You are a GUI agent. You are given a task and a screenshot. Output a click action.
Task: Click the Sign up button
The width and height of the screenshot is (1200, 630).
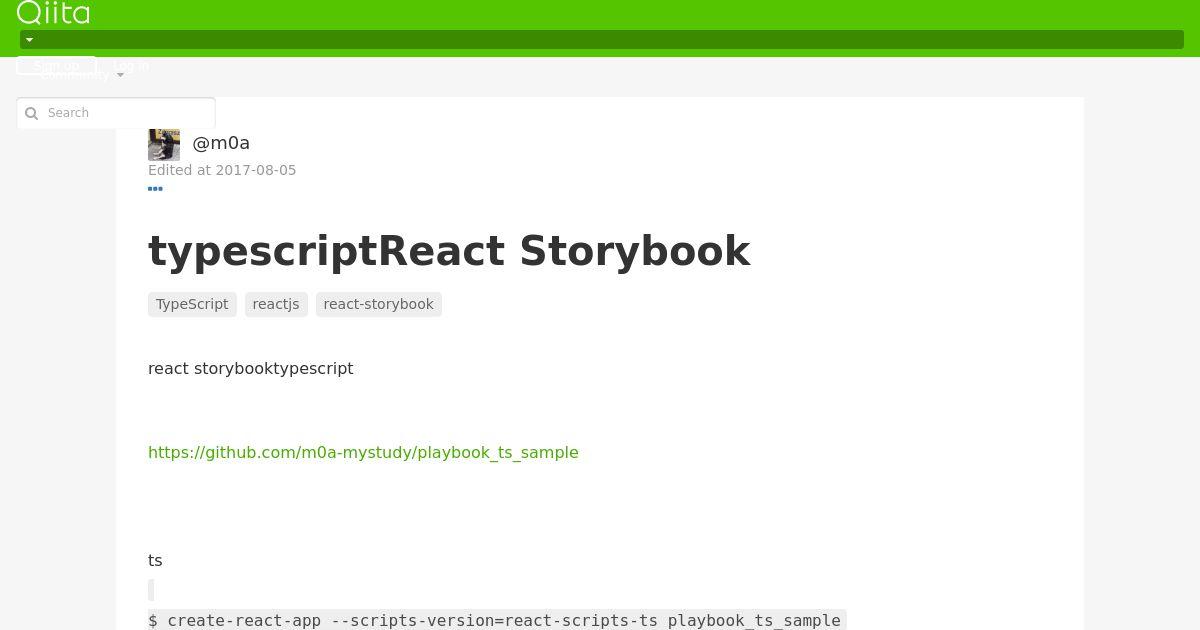56,66
